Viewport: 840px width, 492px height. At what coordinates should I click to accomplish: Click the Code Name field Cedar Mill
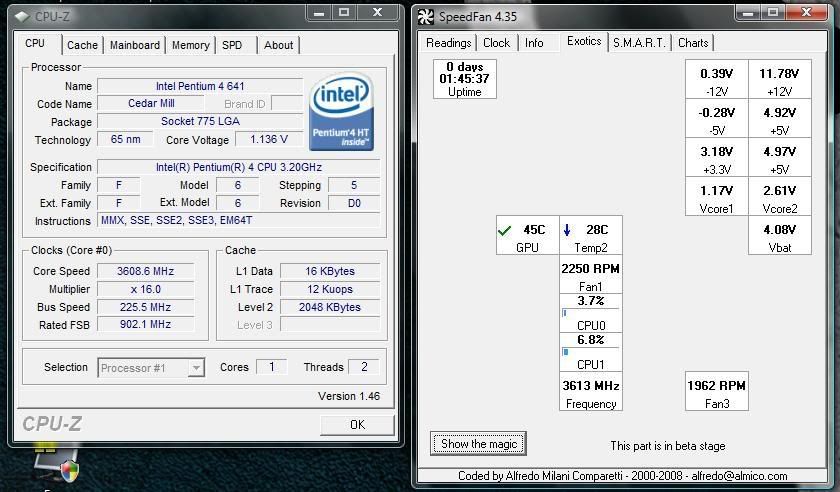point(151,103)
